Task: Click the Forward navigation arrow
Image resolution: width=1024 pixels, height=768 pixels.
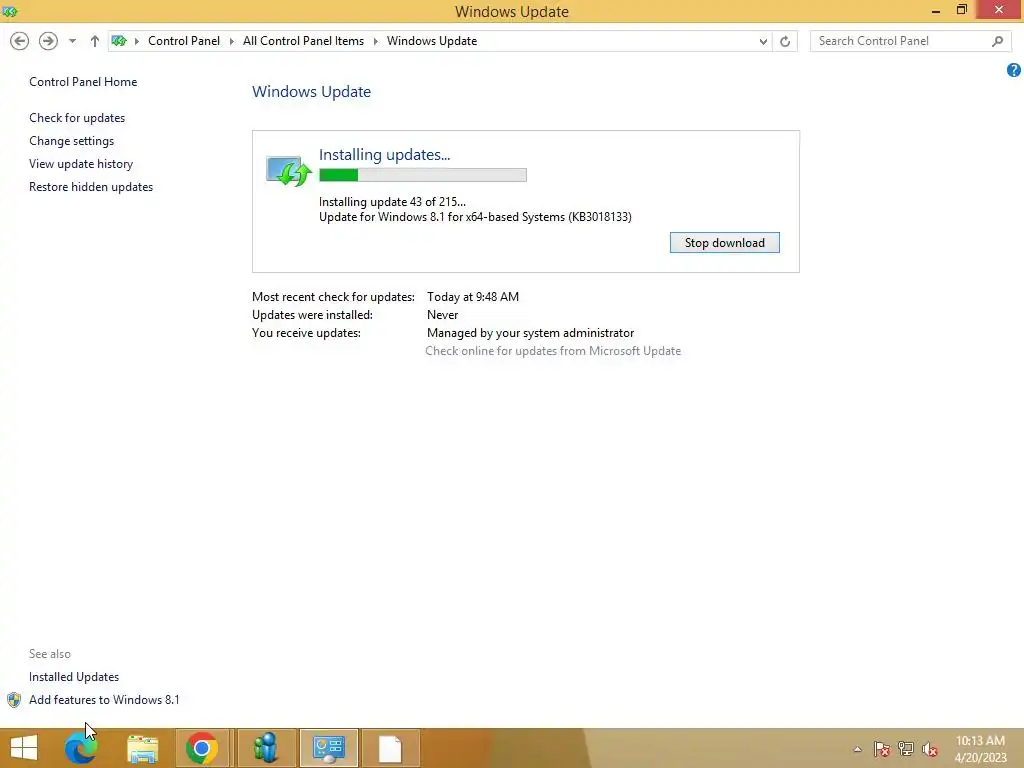Action: click(48, 41)
